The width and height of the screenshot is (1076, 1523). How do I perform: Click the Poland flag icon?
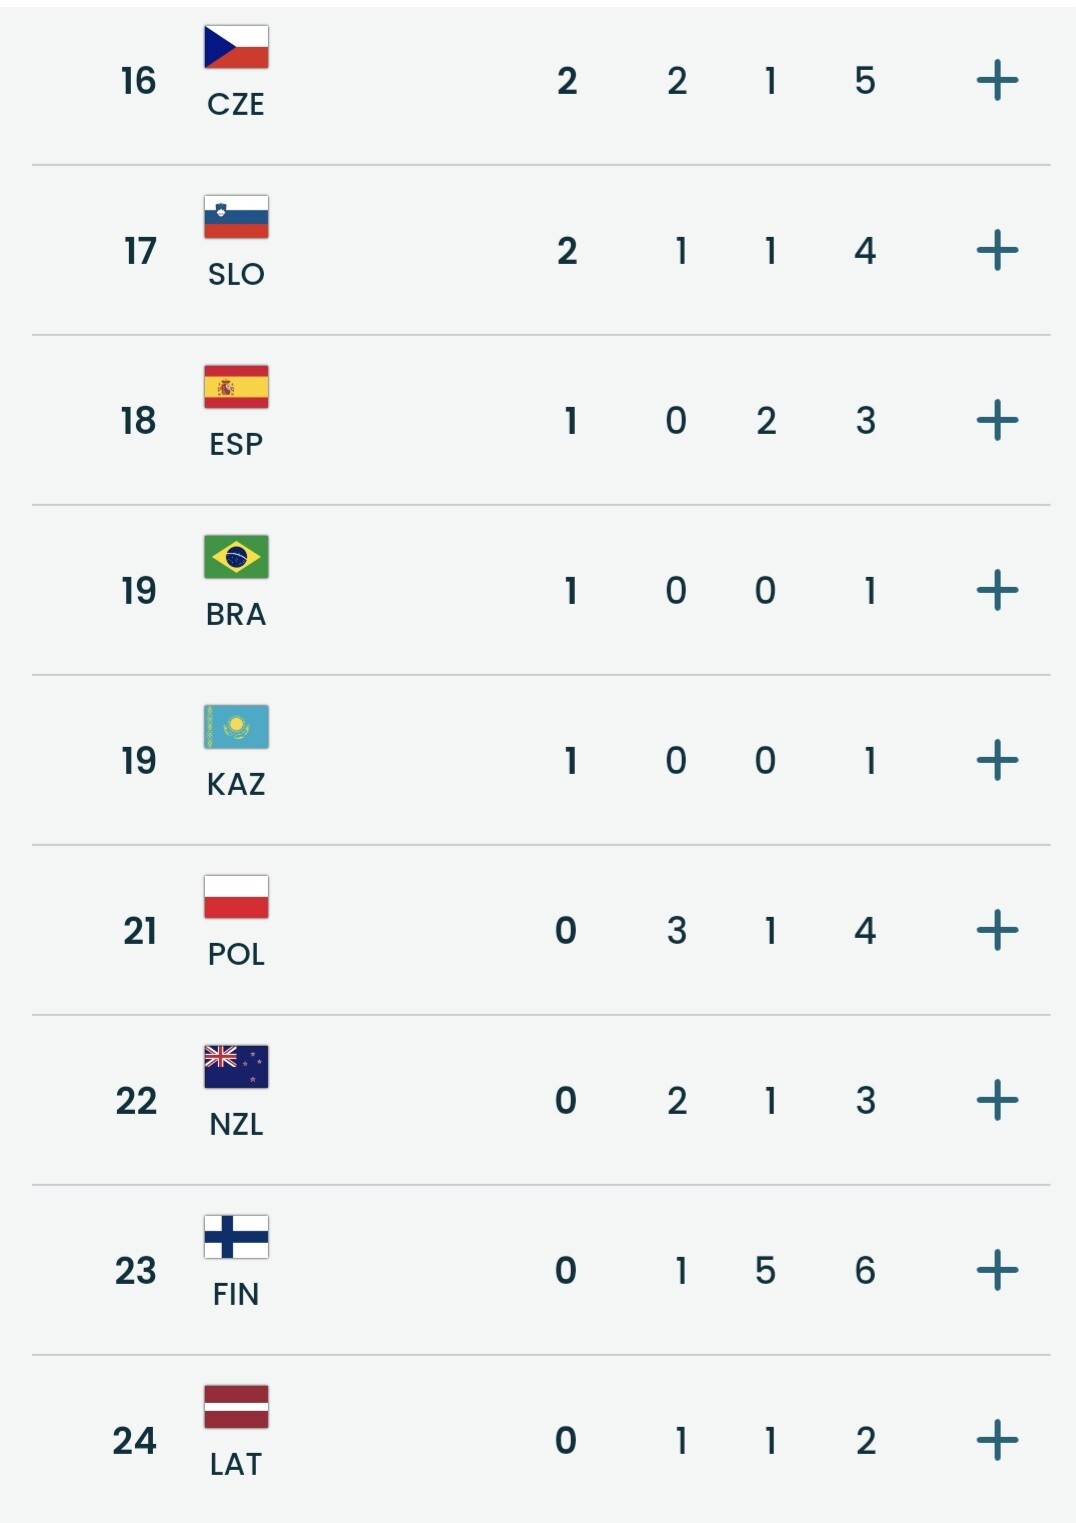click(x=236, y=897)
